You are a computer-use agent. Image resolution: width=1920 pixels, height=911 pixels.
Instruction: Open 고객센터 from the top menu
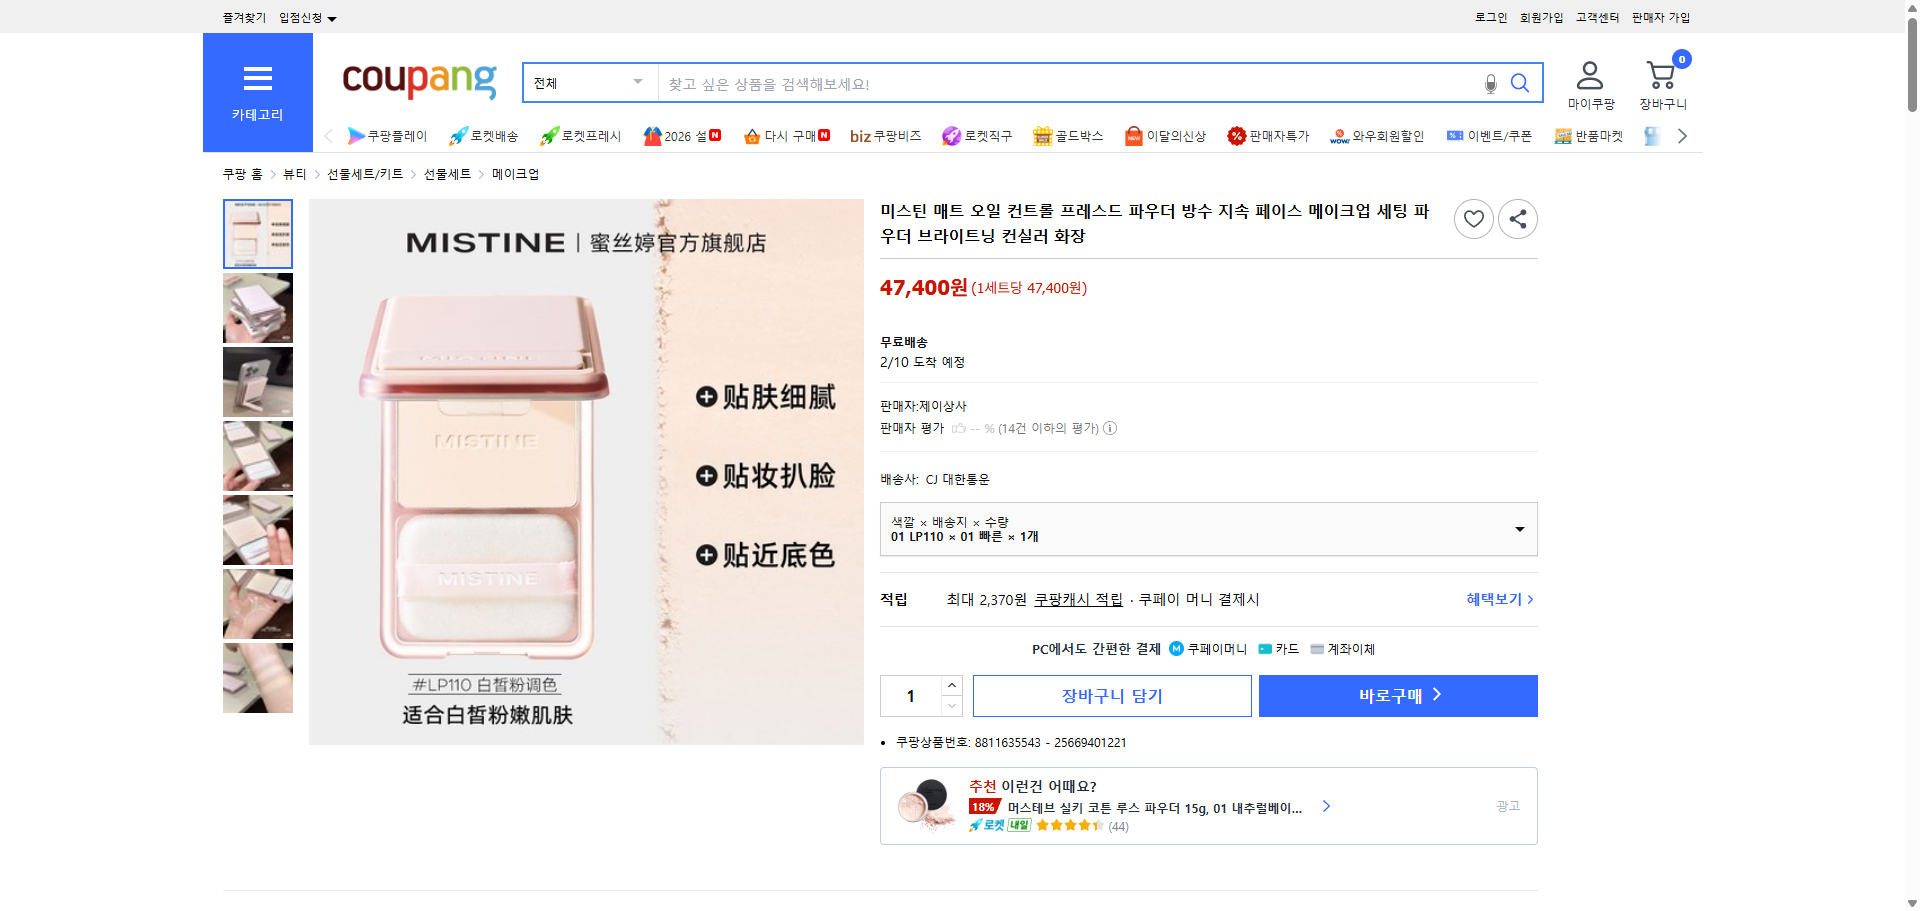pyautogui.click(x=1596, y=17)
